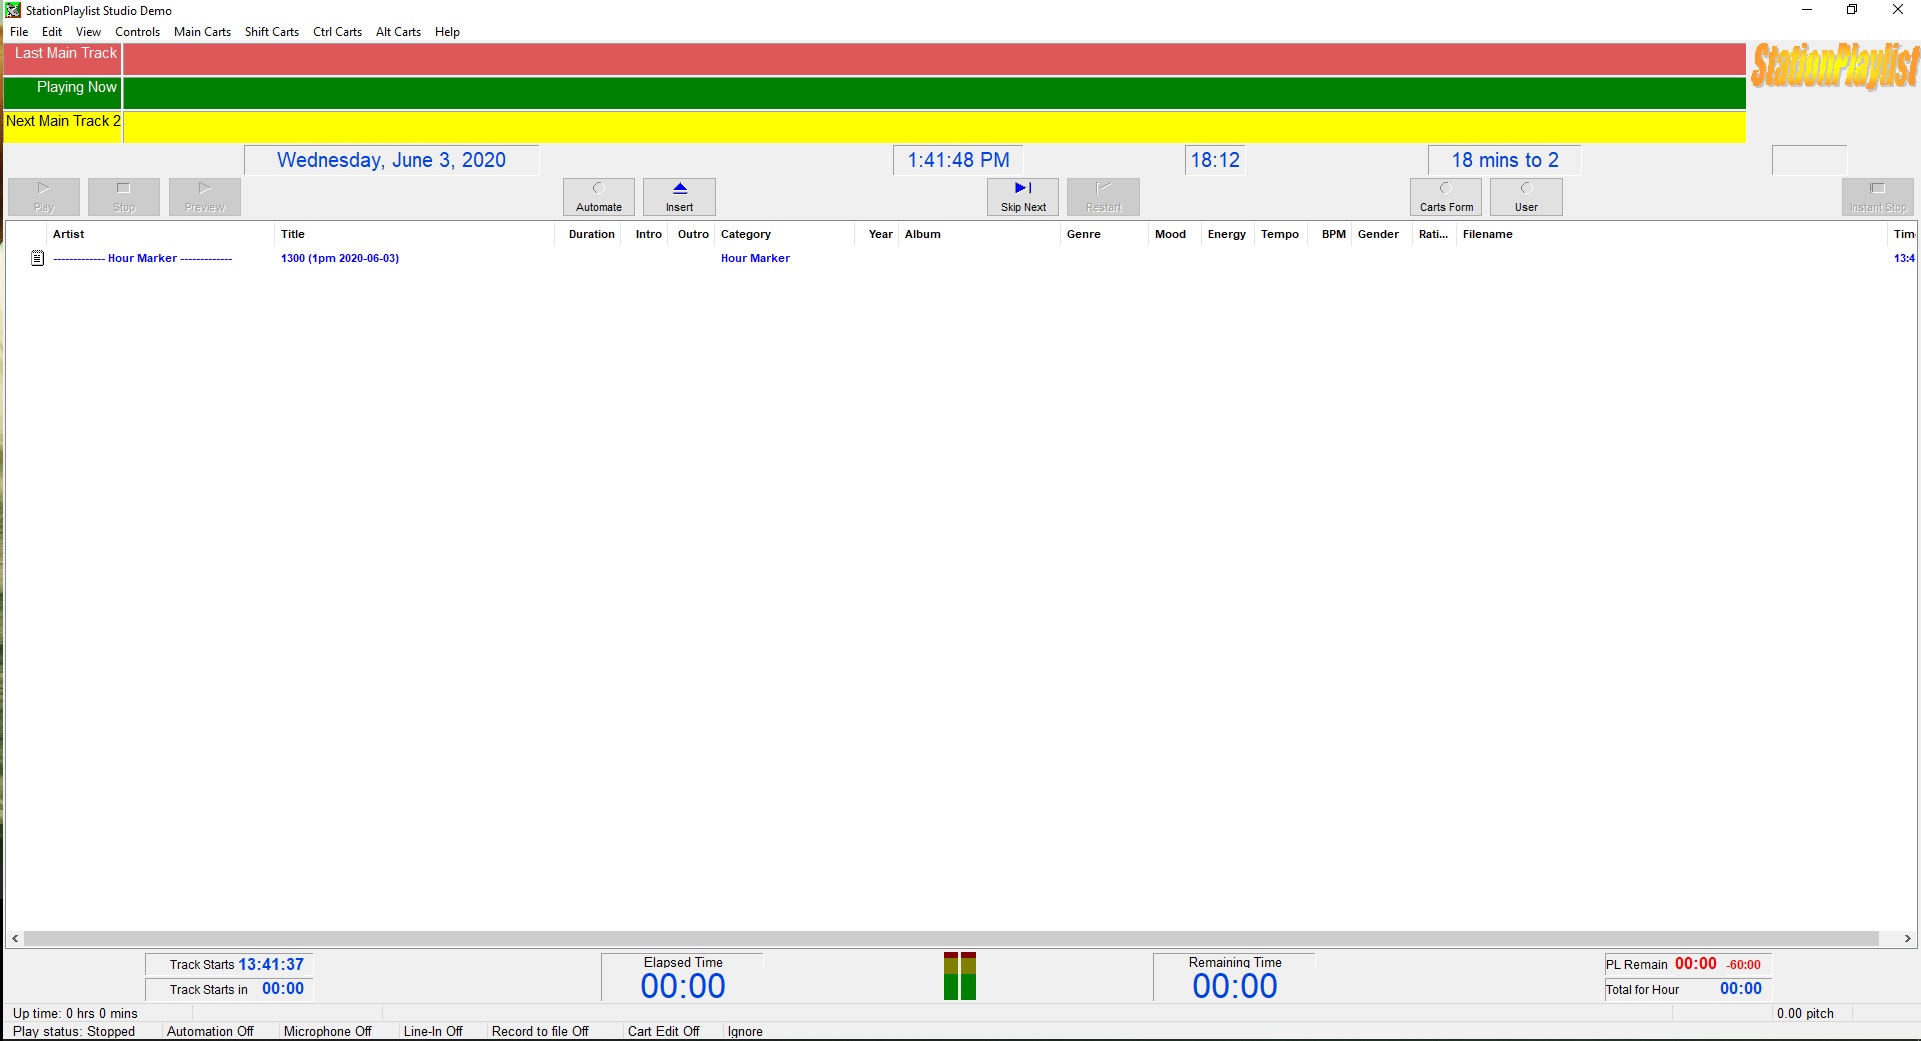This screenshot has height=1041, width=1921.
Task: Sort playlist by Duration column header
Action: point(591,234)
